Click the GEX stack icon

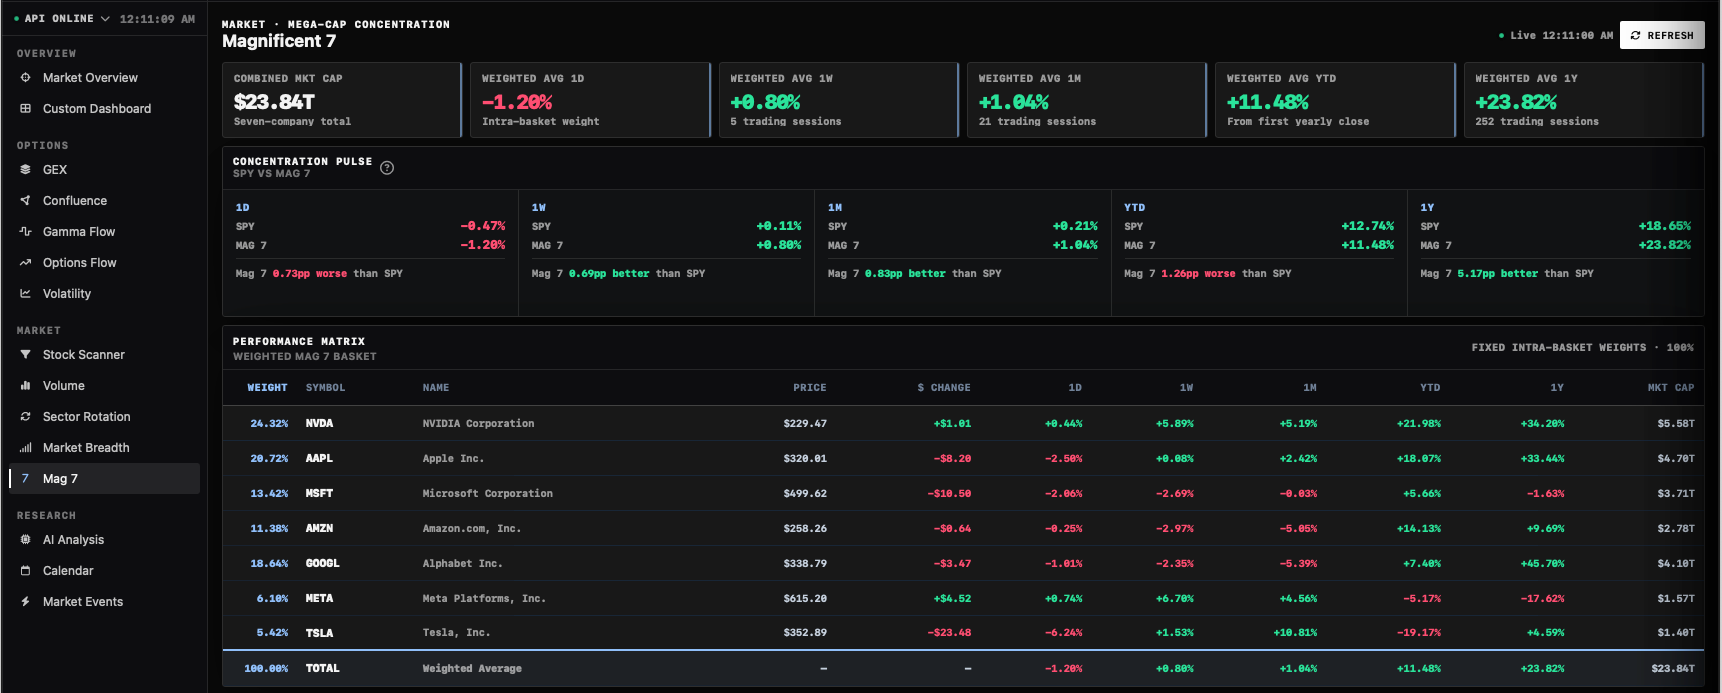point(25,170)
